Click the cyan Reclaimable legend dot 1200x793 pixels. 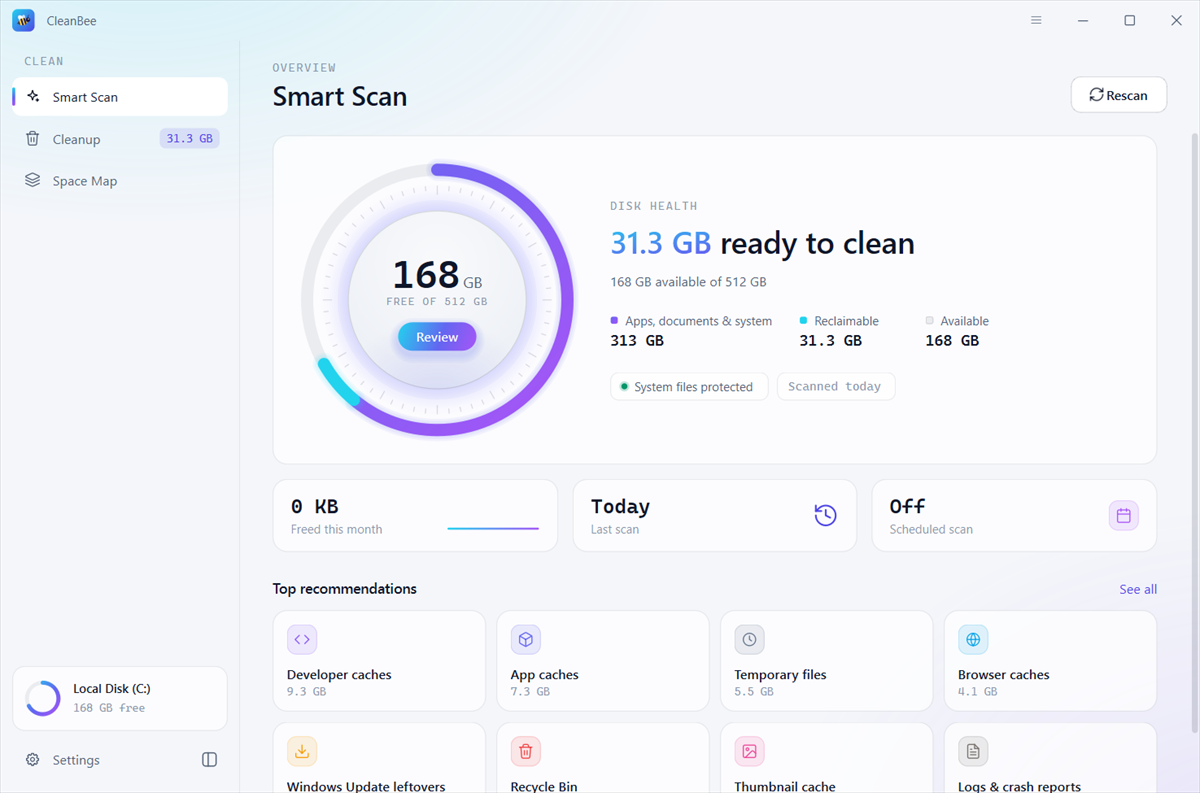803,321
